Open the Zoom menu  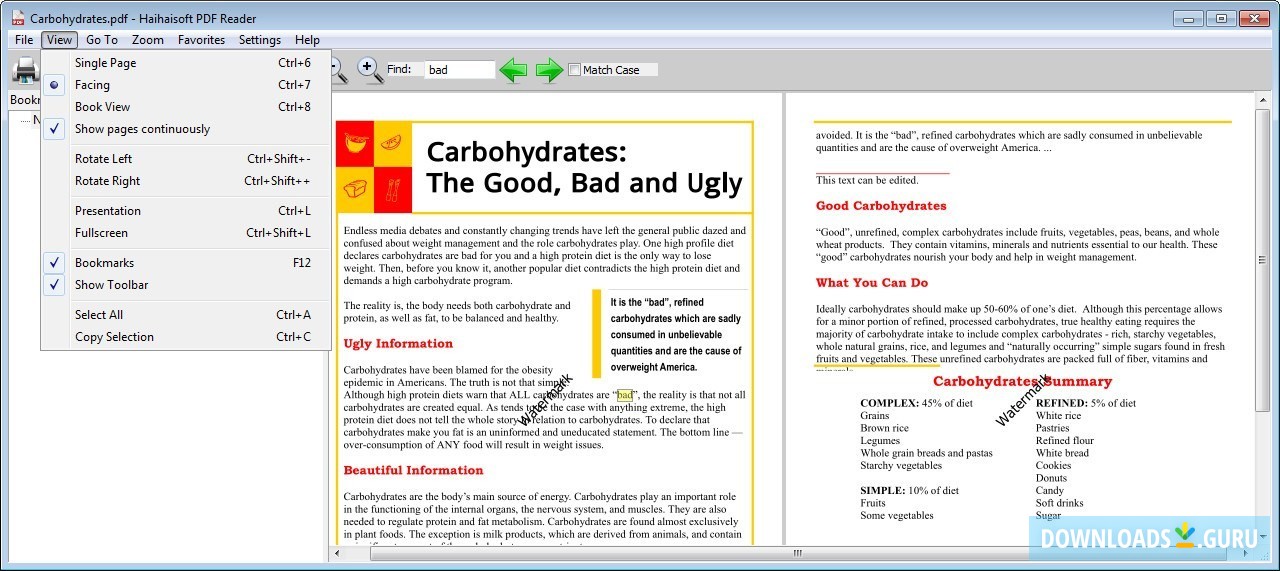(x=148, y=40)
